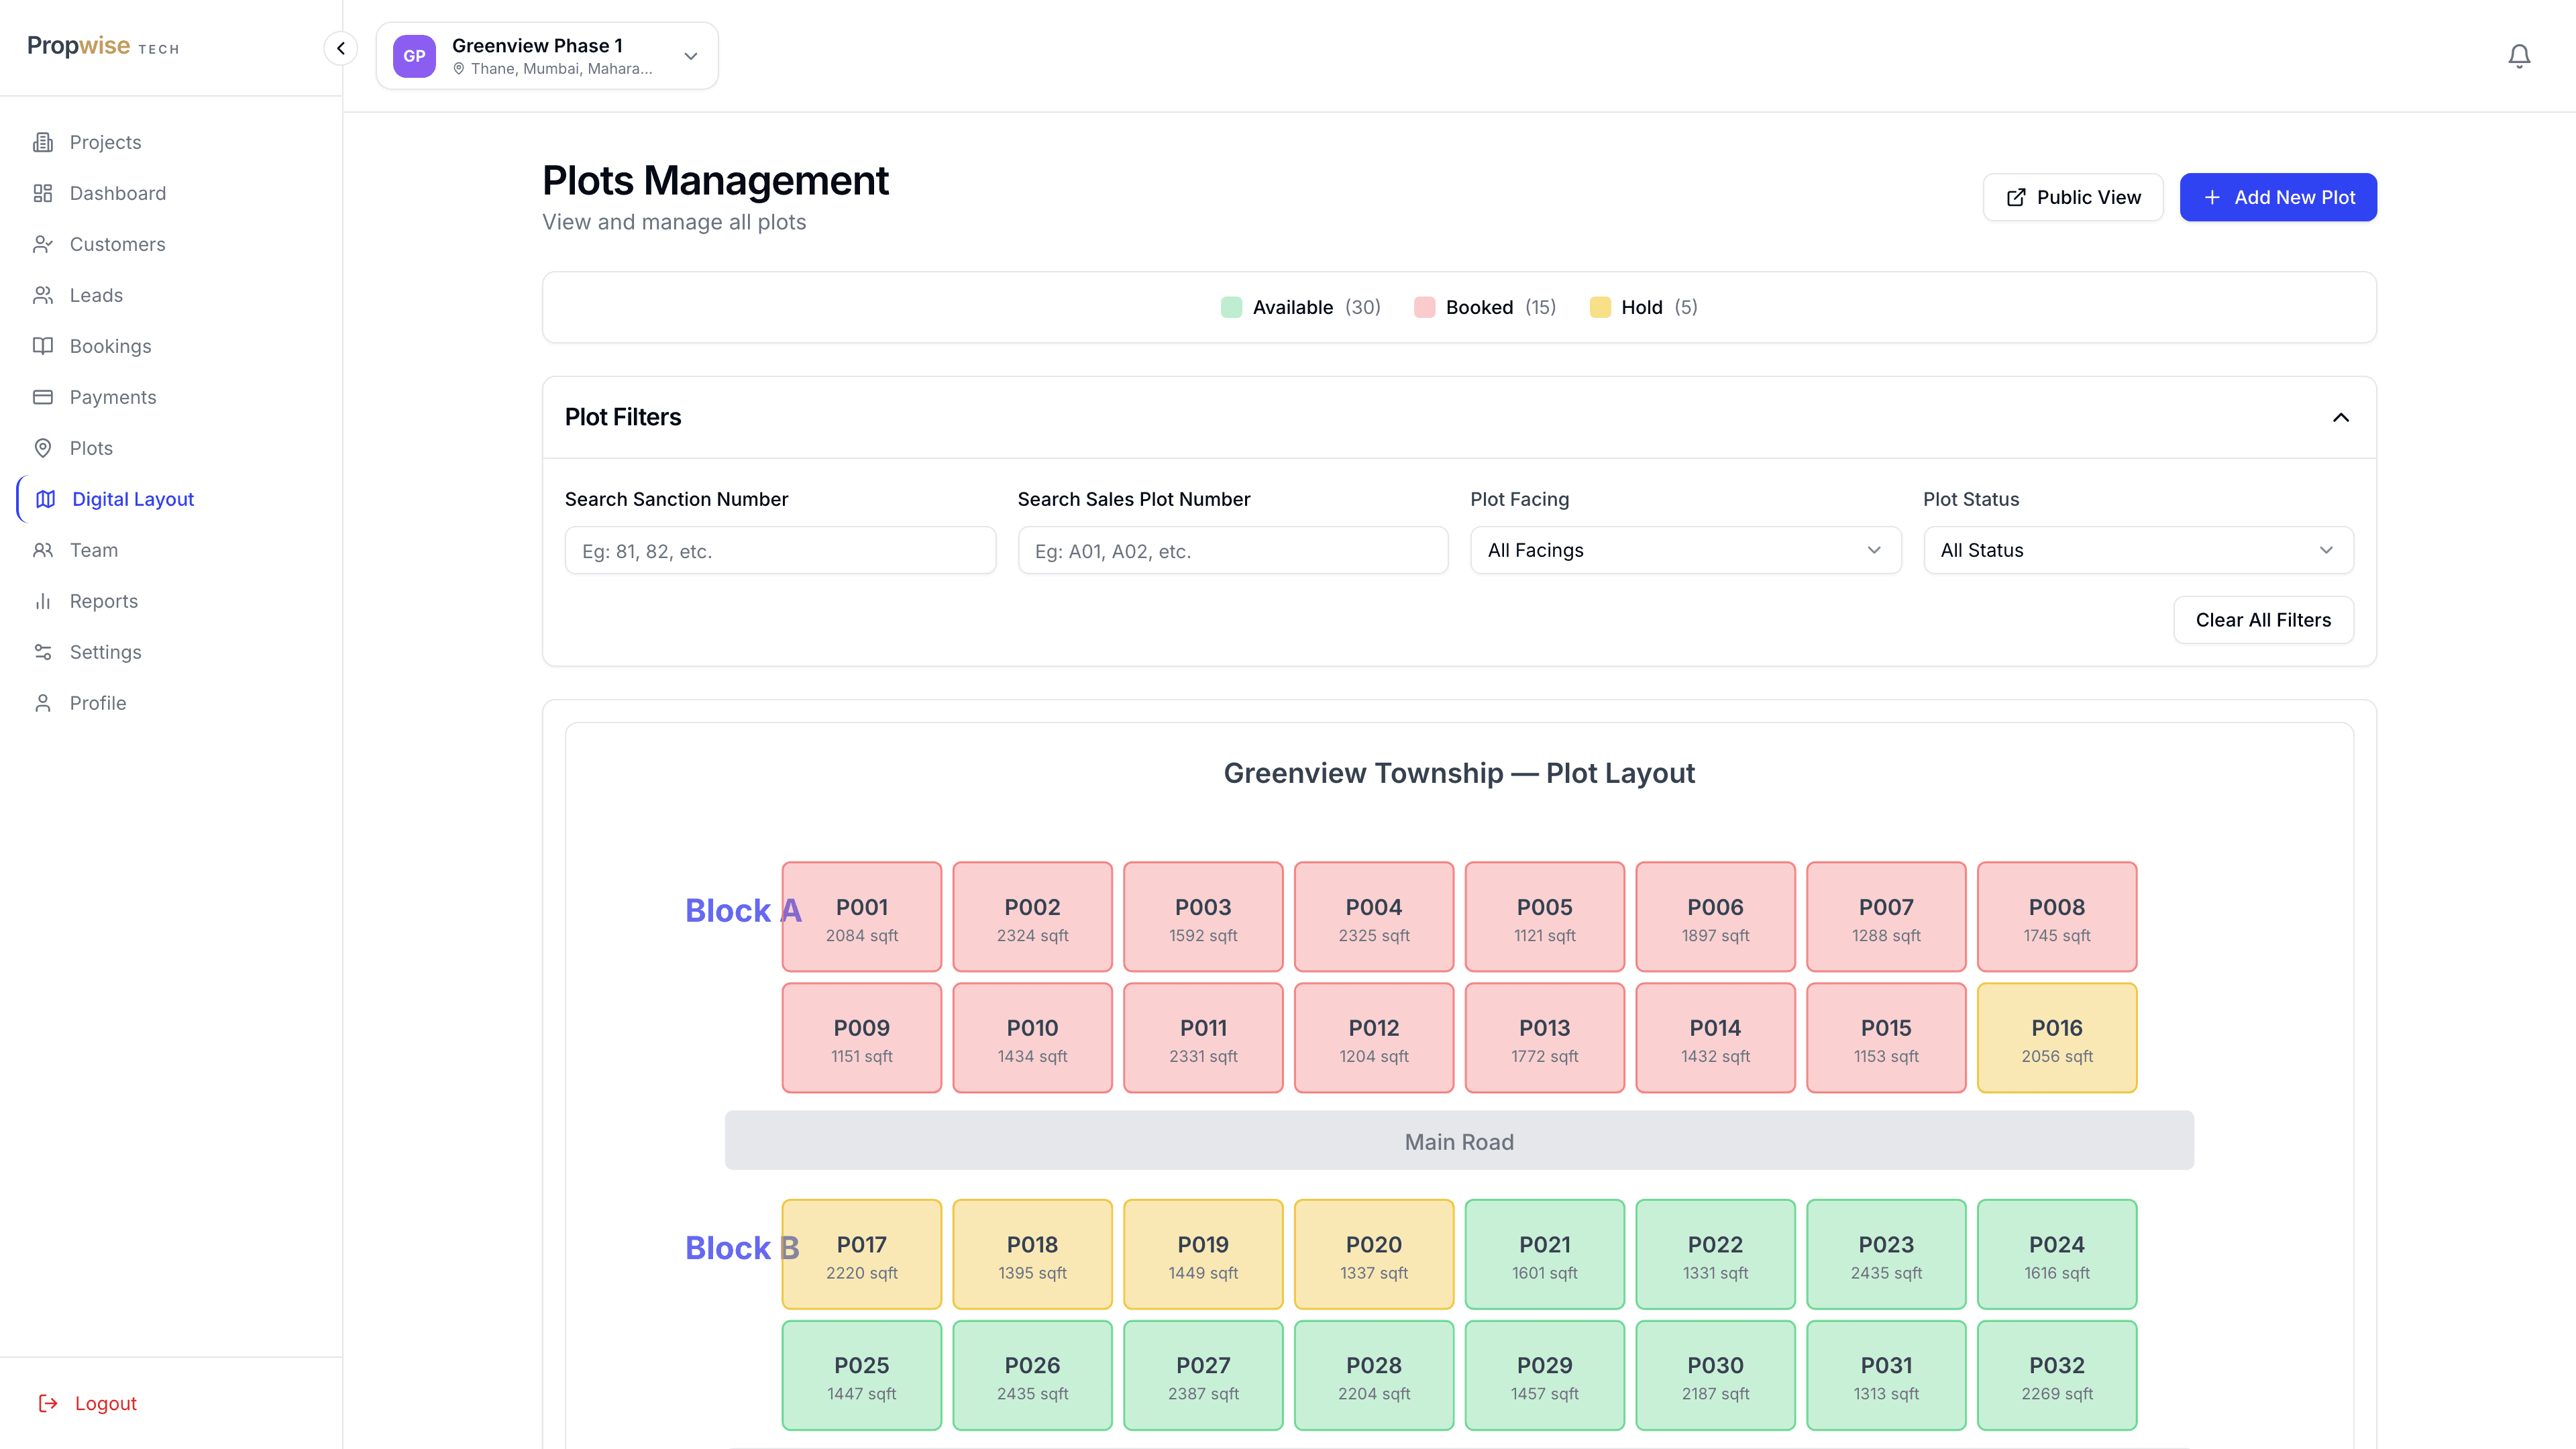Open the All Status dropdown
Image resolution: width=2576 pixels, height=1449 pixels.
point(2138,550)
